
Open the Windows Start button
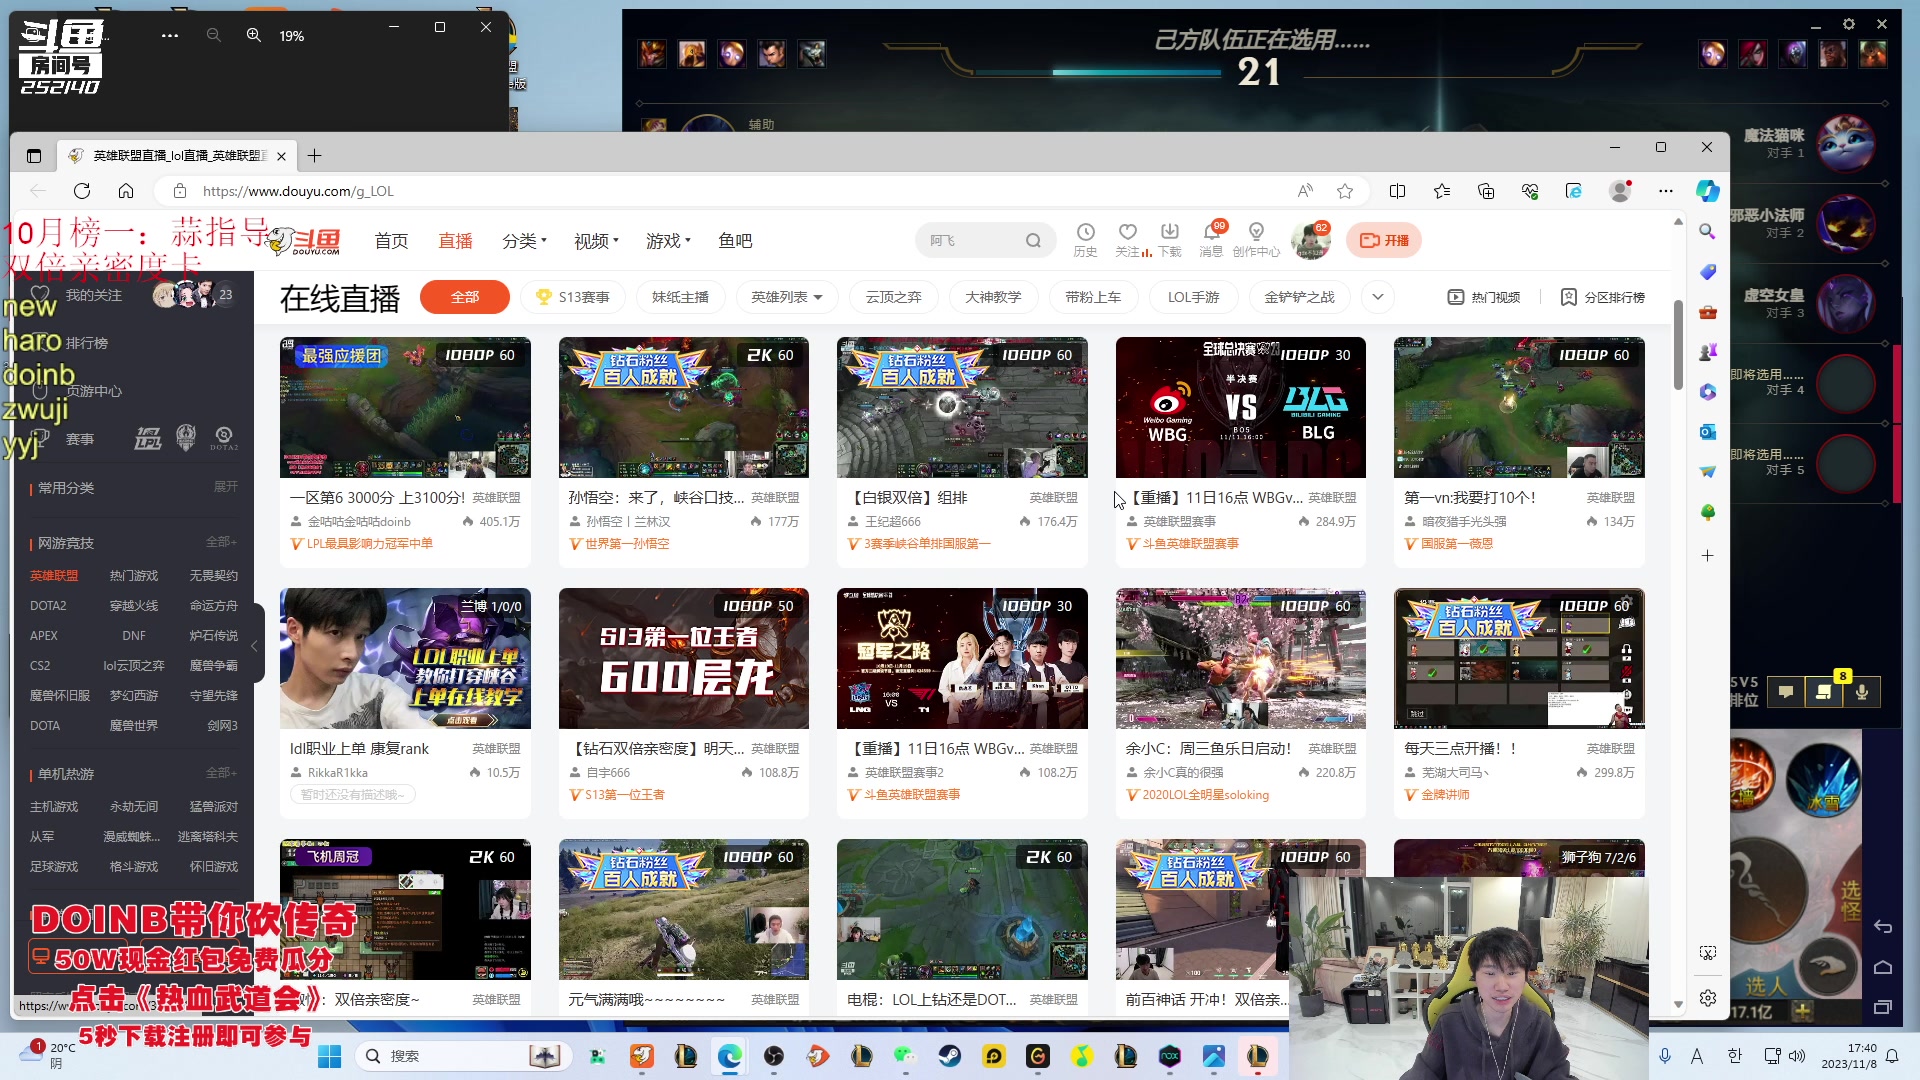pyautogui.click(x=329, y=1056)
